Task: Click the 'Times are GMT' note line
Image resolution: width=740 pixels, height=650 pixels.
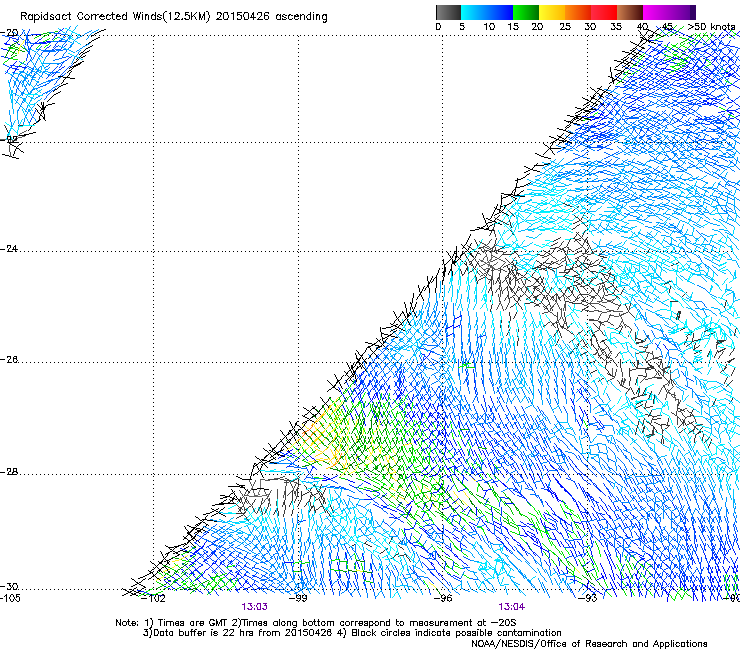Action: [315, 623]
